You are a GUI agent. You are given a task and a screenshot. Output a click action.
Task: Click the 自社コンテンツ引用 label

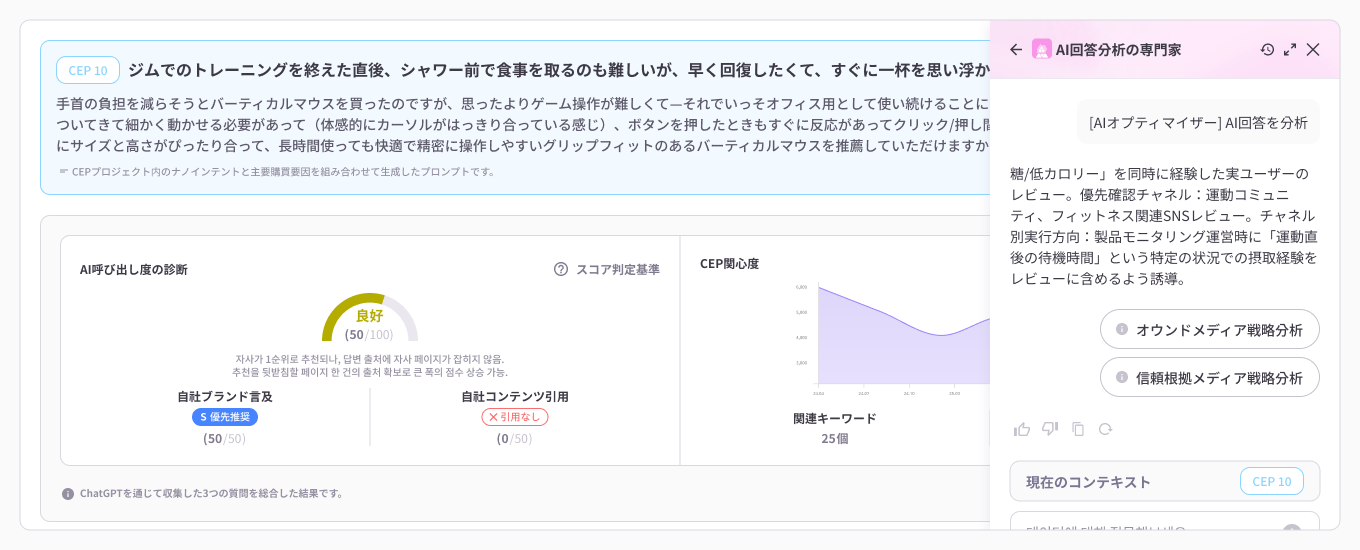[x=515, y=396]
